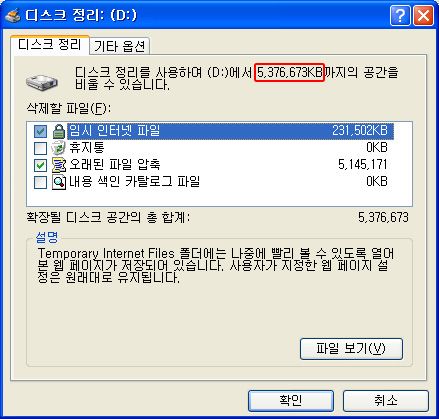
Task: Click the compressed files icon for 오래된 파일 압축
Action: pyautogui.click(x=59, y=165)
